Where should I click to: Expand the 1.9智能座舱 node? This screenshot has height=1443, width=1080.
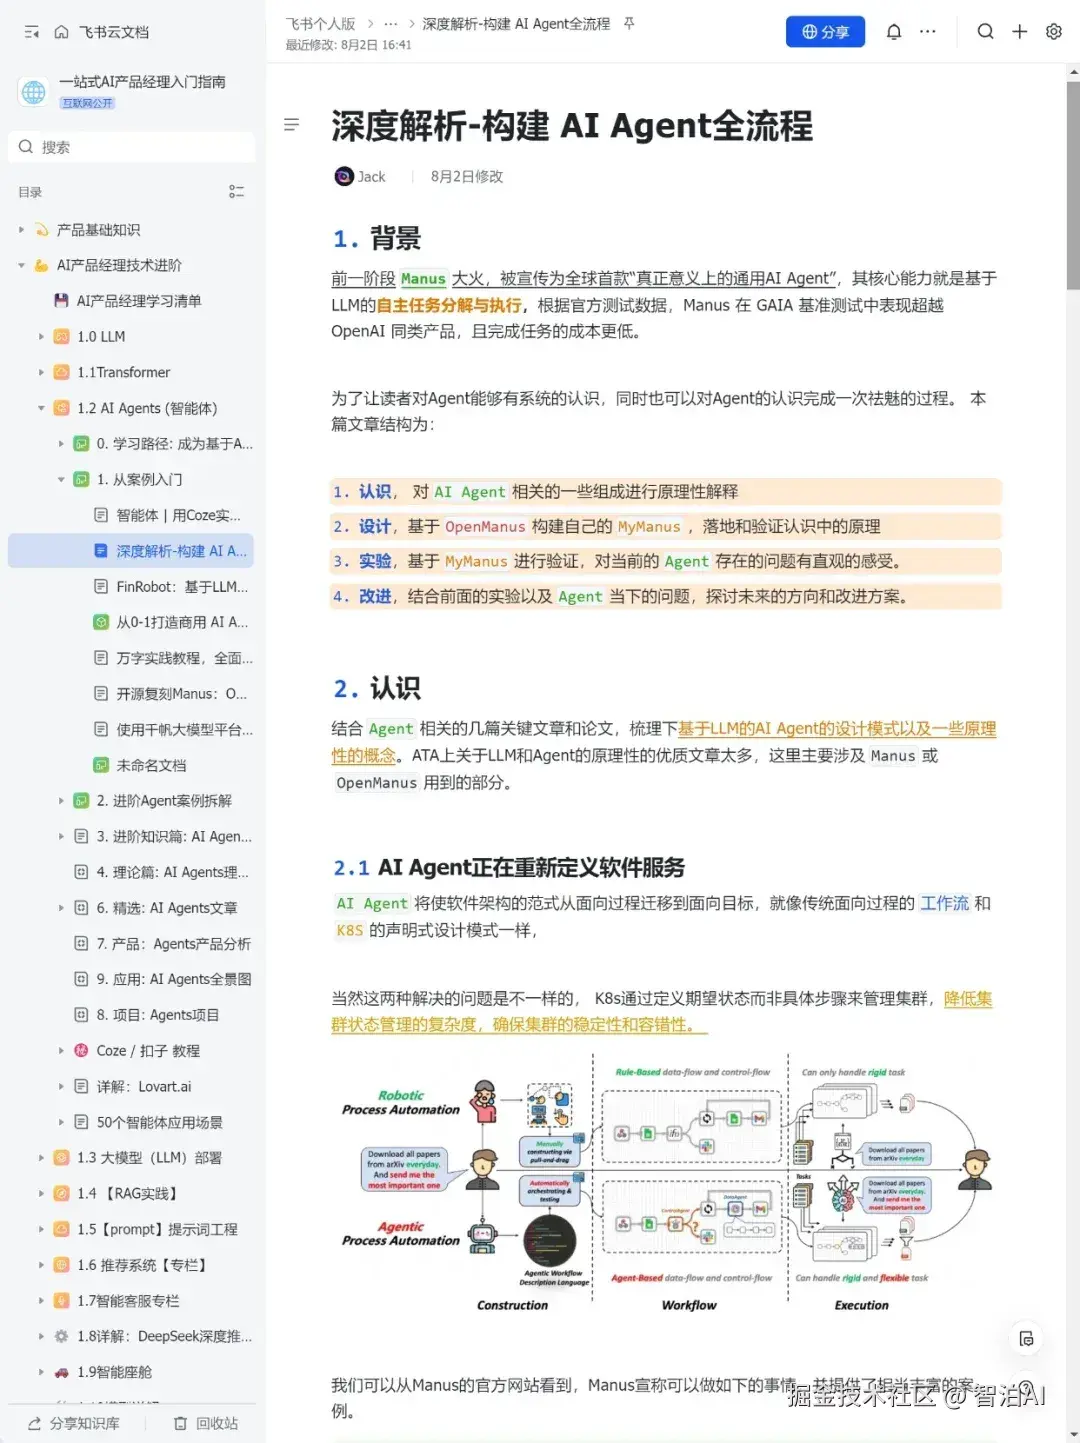pos(41,1372)
